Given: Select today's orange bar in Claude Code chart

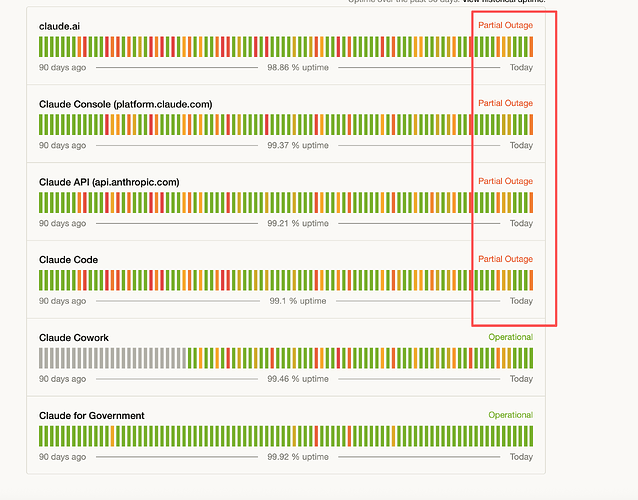Looking at the screenshot, I should pyautogui.click(x=531, y=280).
